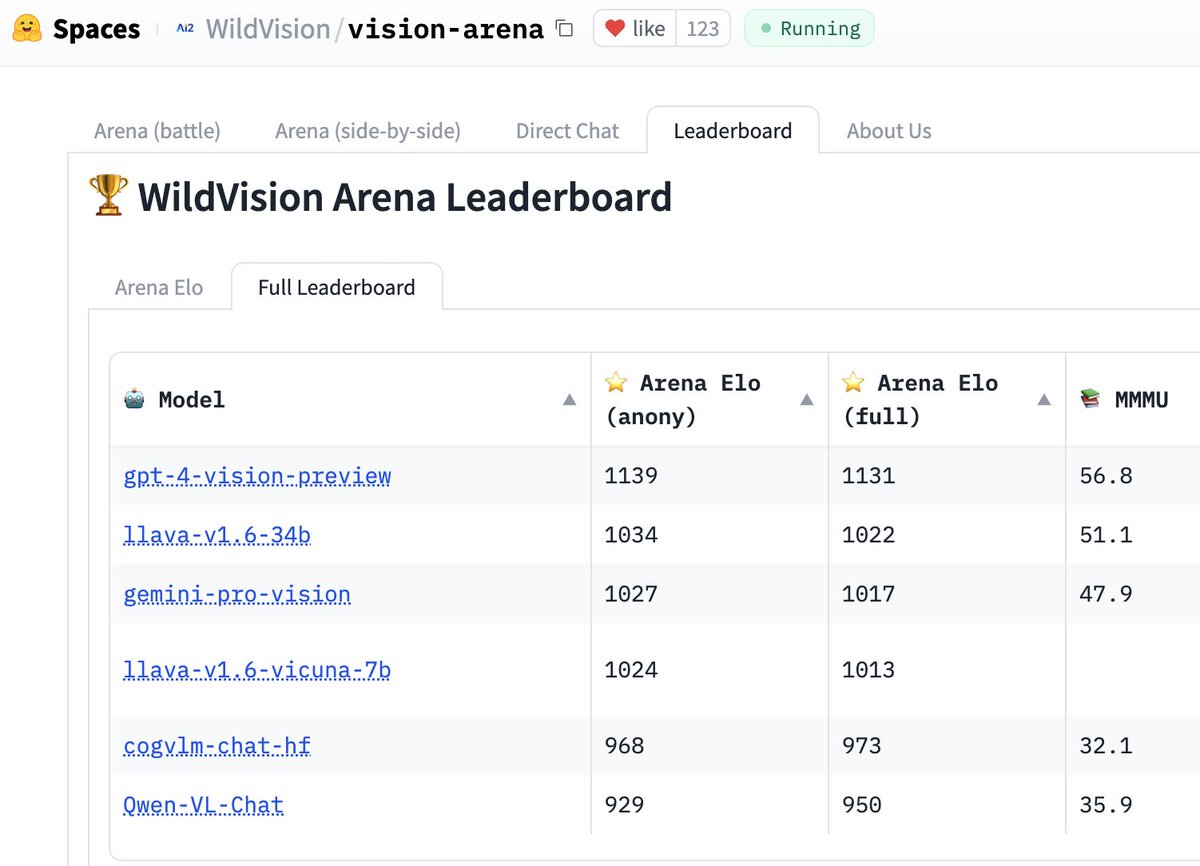Select the 1027 anony Elo cell

tap(710, 594)
